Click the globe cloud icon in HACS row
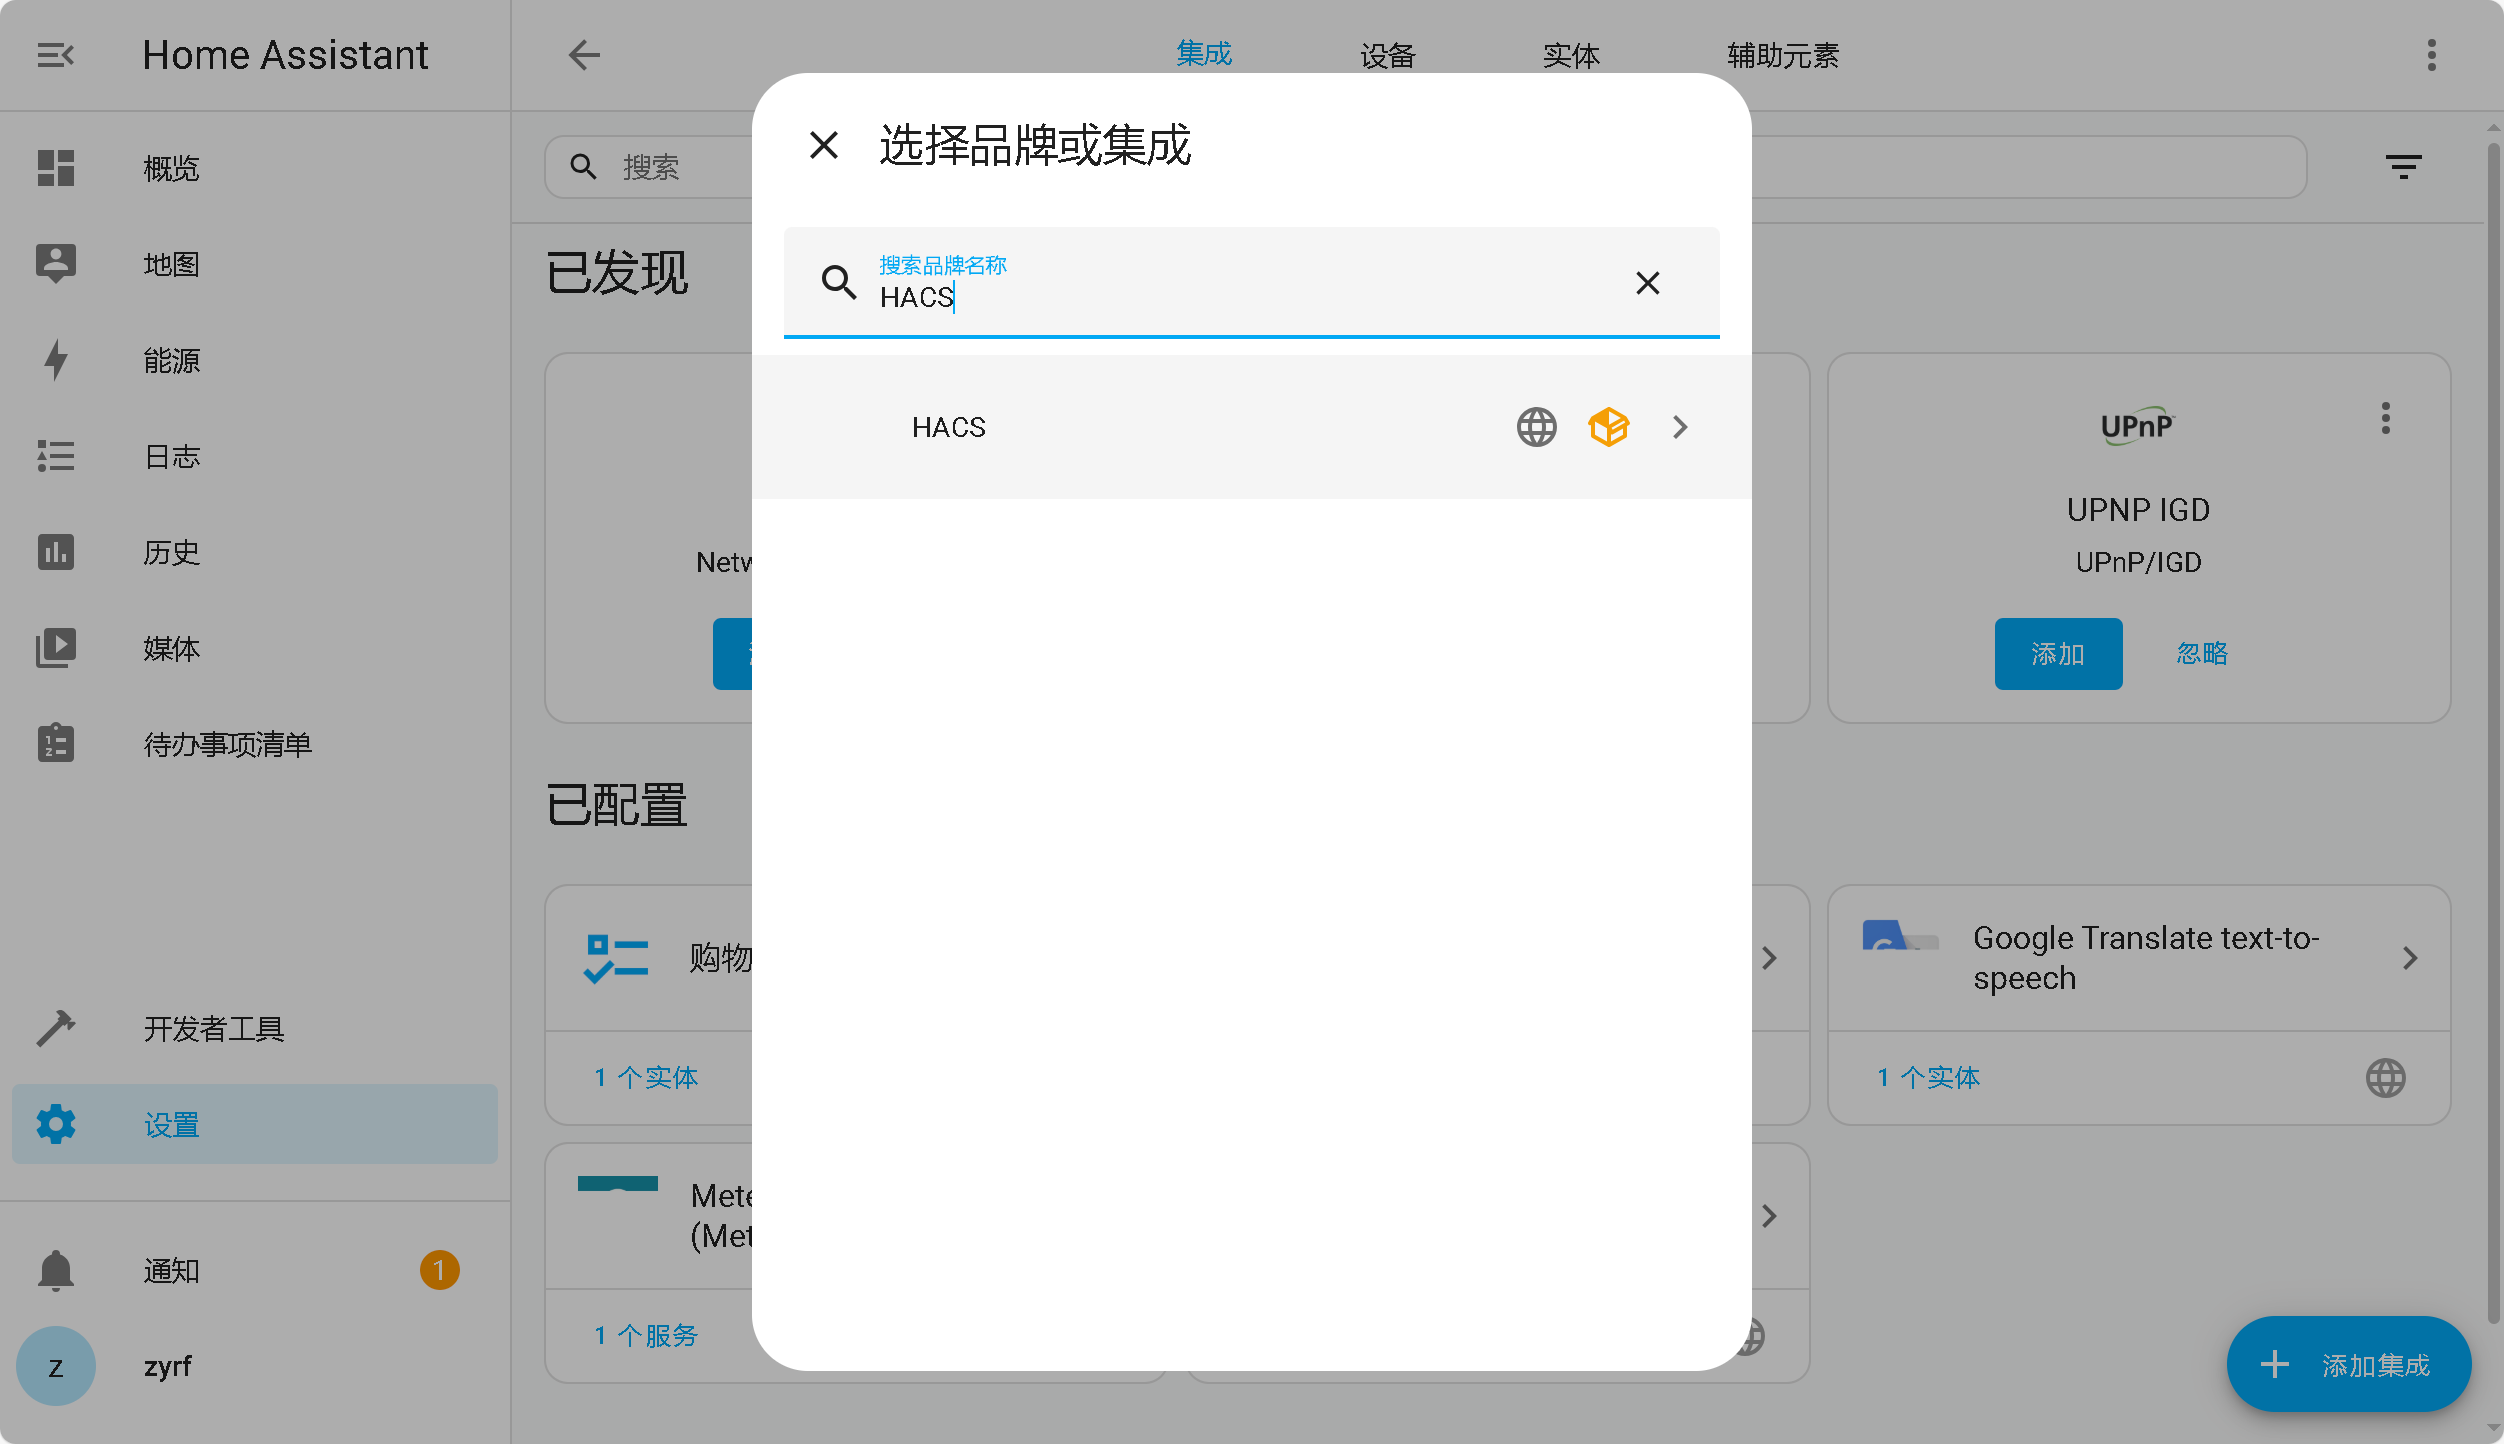 (1536, 427)
